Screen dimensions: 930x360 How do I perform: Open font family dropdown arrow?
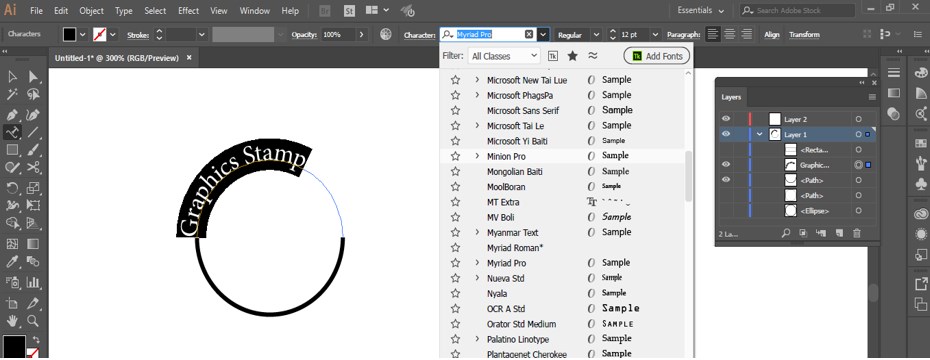543,35
